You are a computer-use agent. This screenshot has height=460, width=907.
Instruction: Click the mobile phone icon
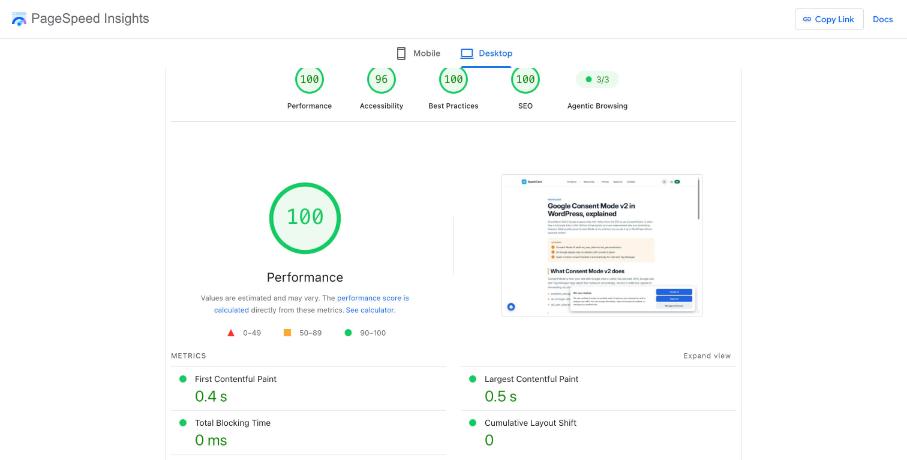(x=401, y=53)
